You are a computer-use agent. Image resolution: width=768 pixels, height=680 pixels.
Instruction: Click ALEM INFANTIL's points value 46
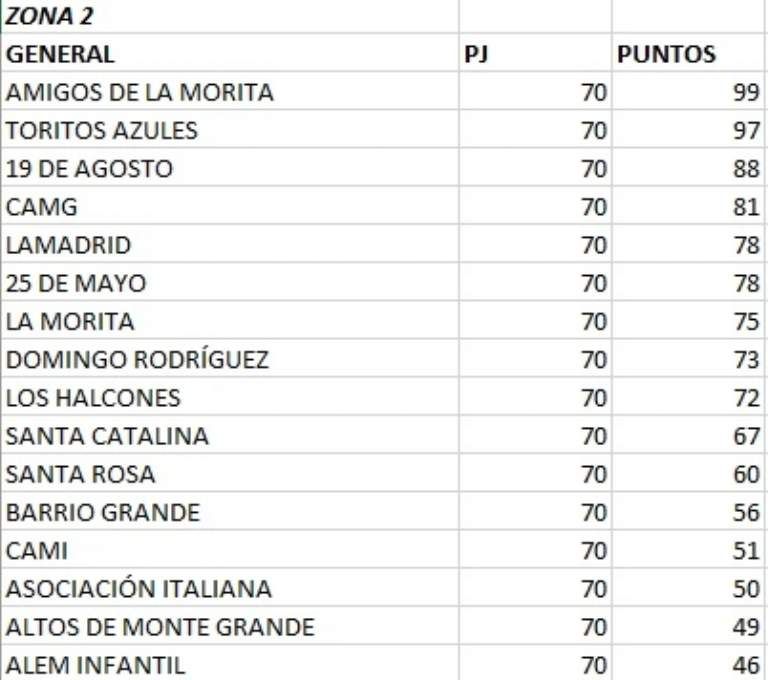pos(745,665)
